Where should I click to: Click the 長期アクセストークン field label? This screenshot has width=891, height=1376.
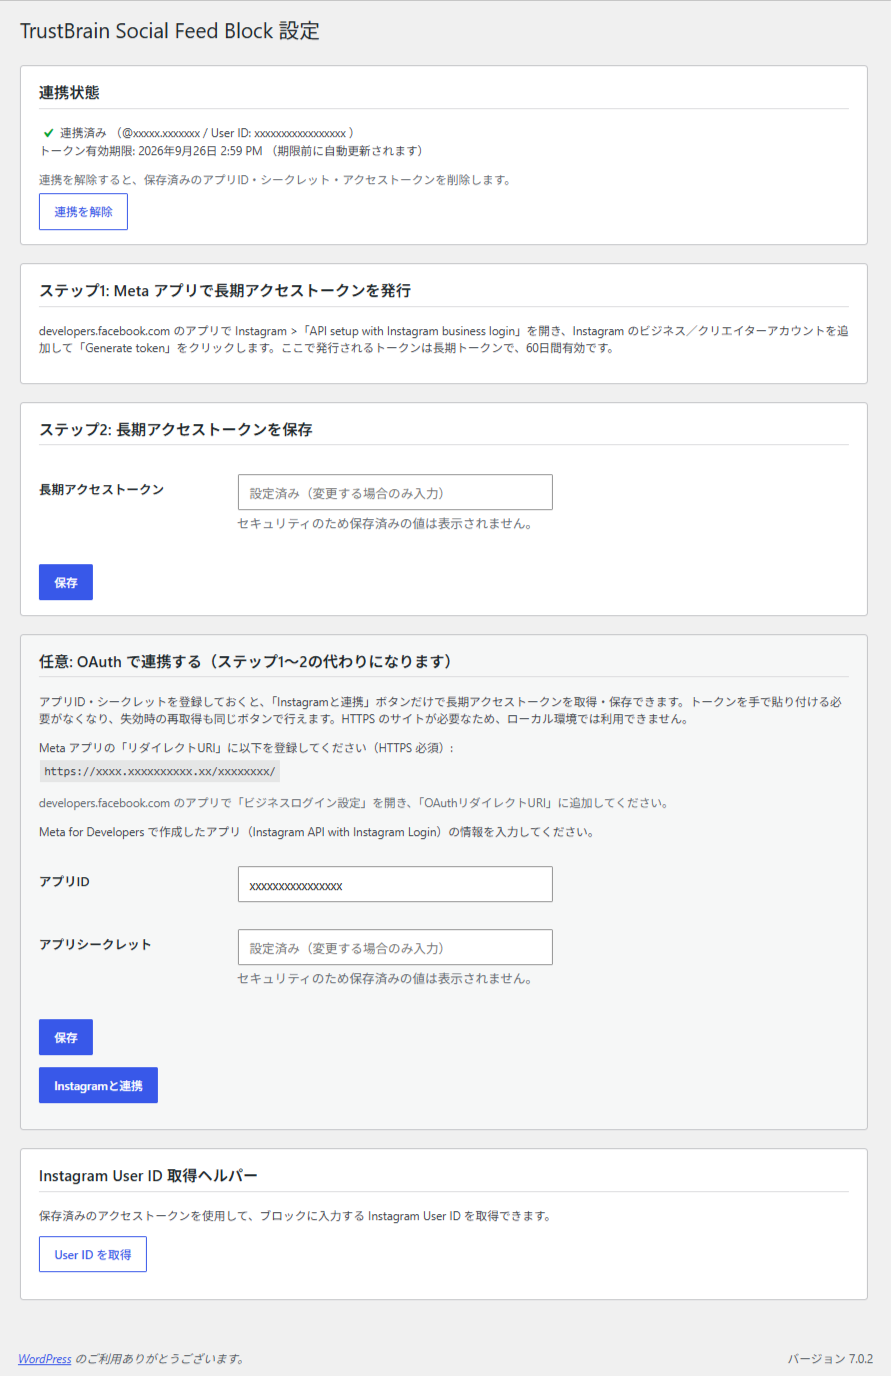pos(101,489)
